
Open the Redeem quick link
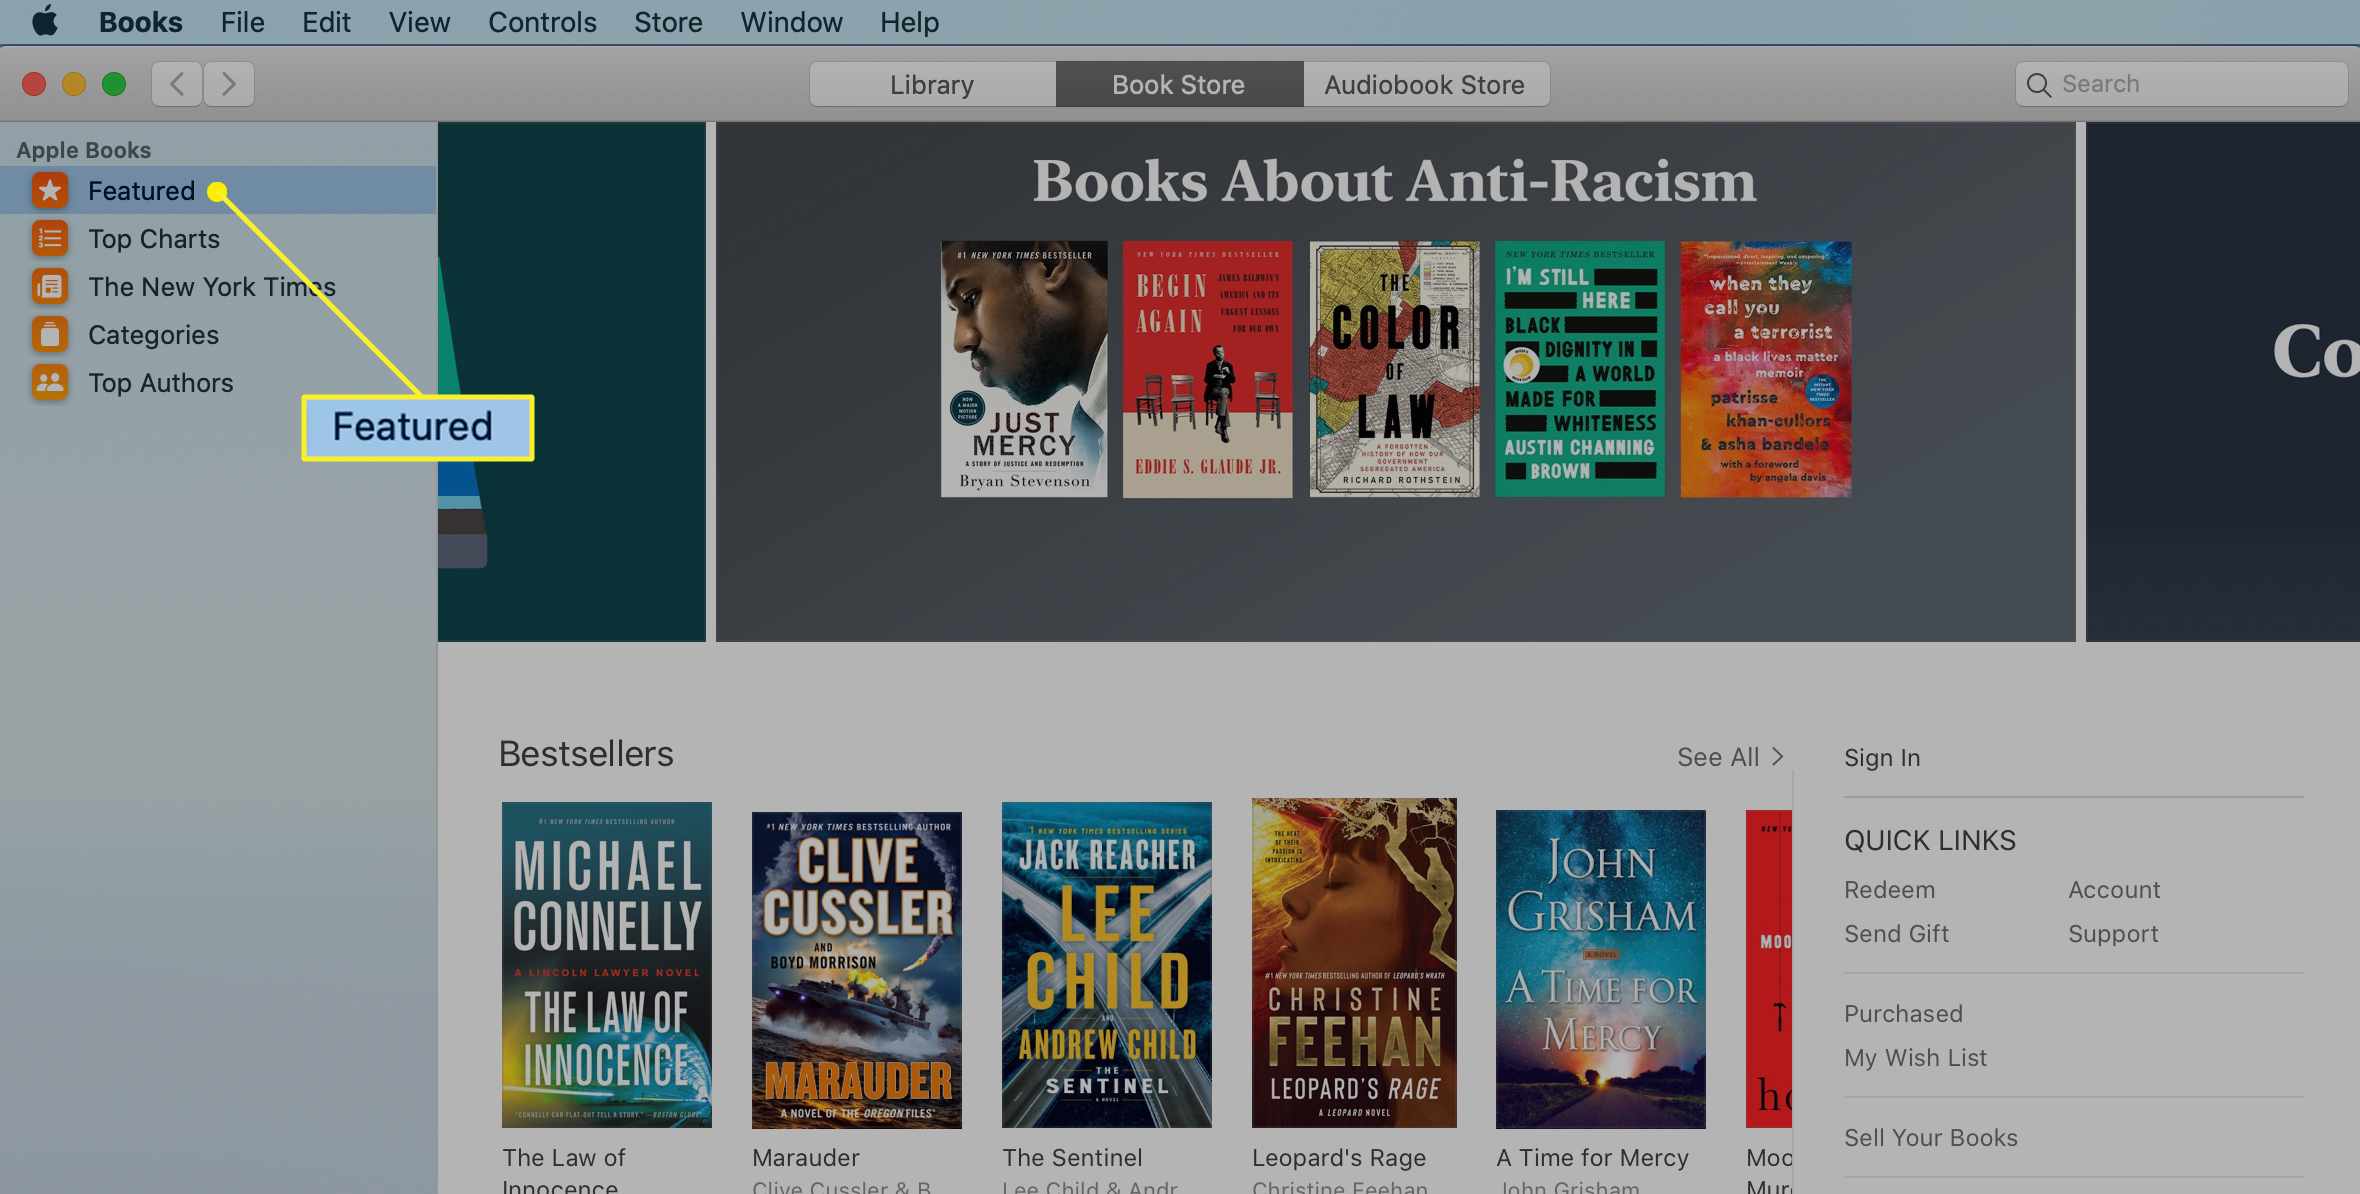[x=1889, y=889]
